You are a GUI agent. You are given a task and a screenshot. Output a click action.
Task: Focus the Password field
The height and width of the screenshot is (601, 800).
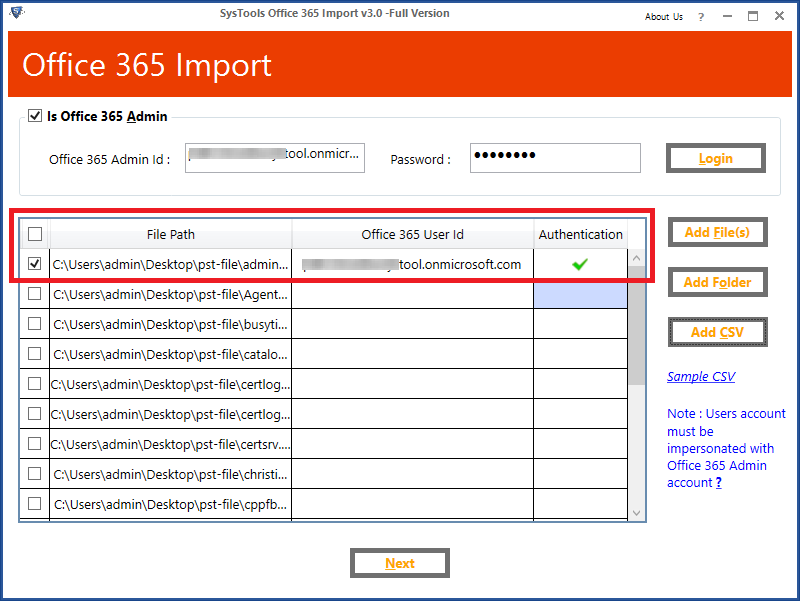555,158
